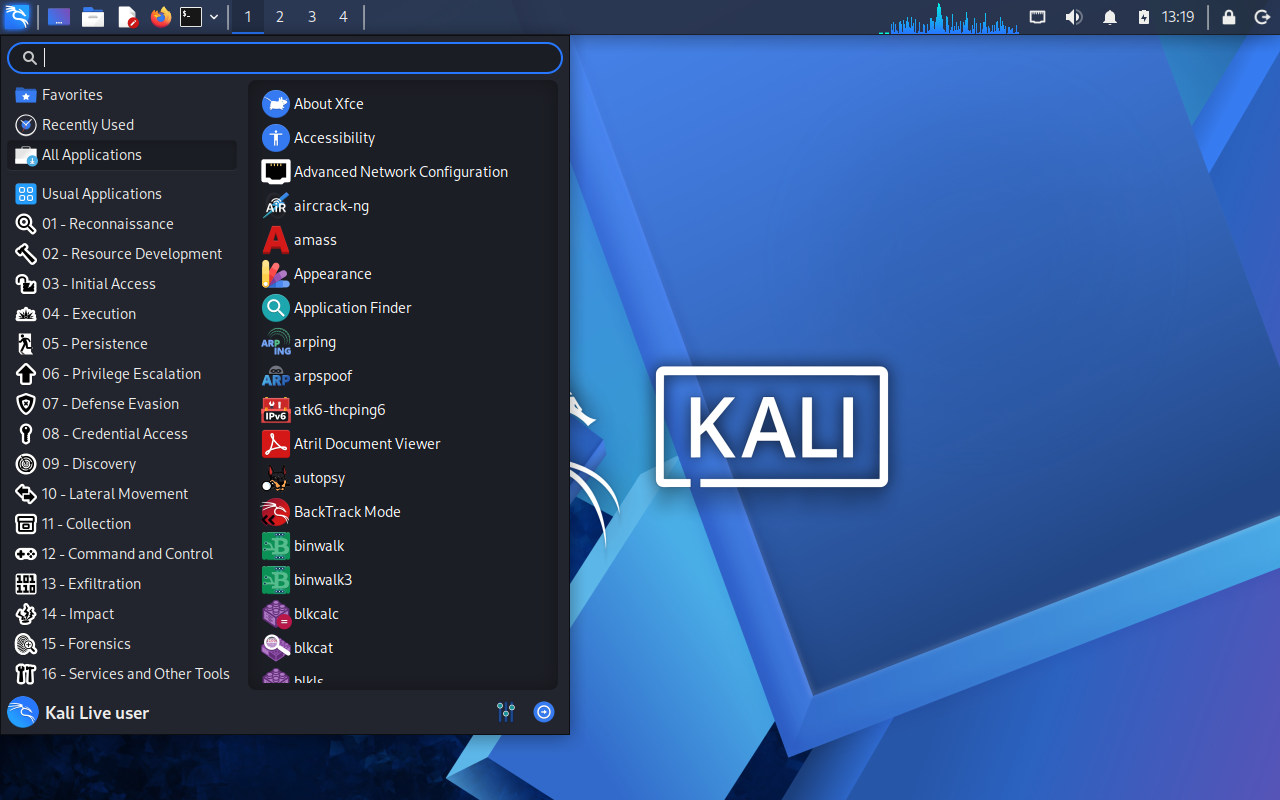Launch the amass tool
This screenshot has height=800, width=1280.
(403, 240)
